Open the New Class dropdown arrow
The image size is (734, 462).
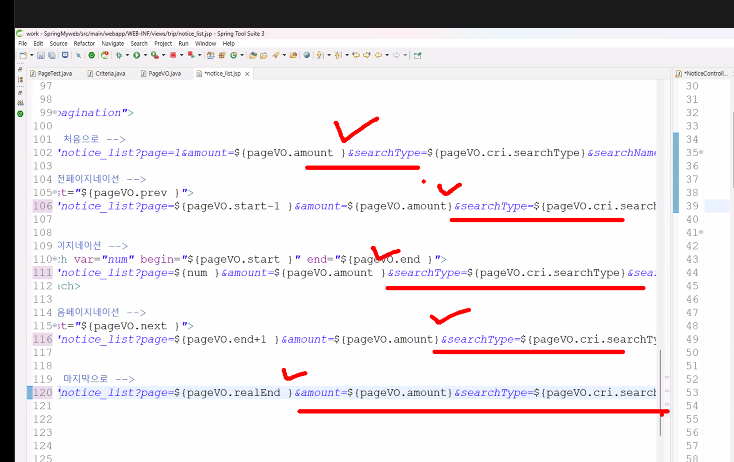click(242, 55)
